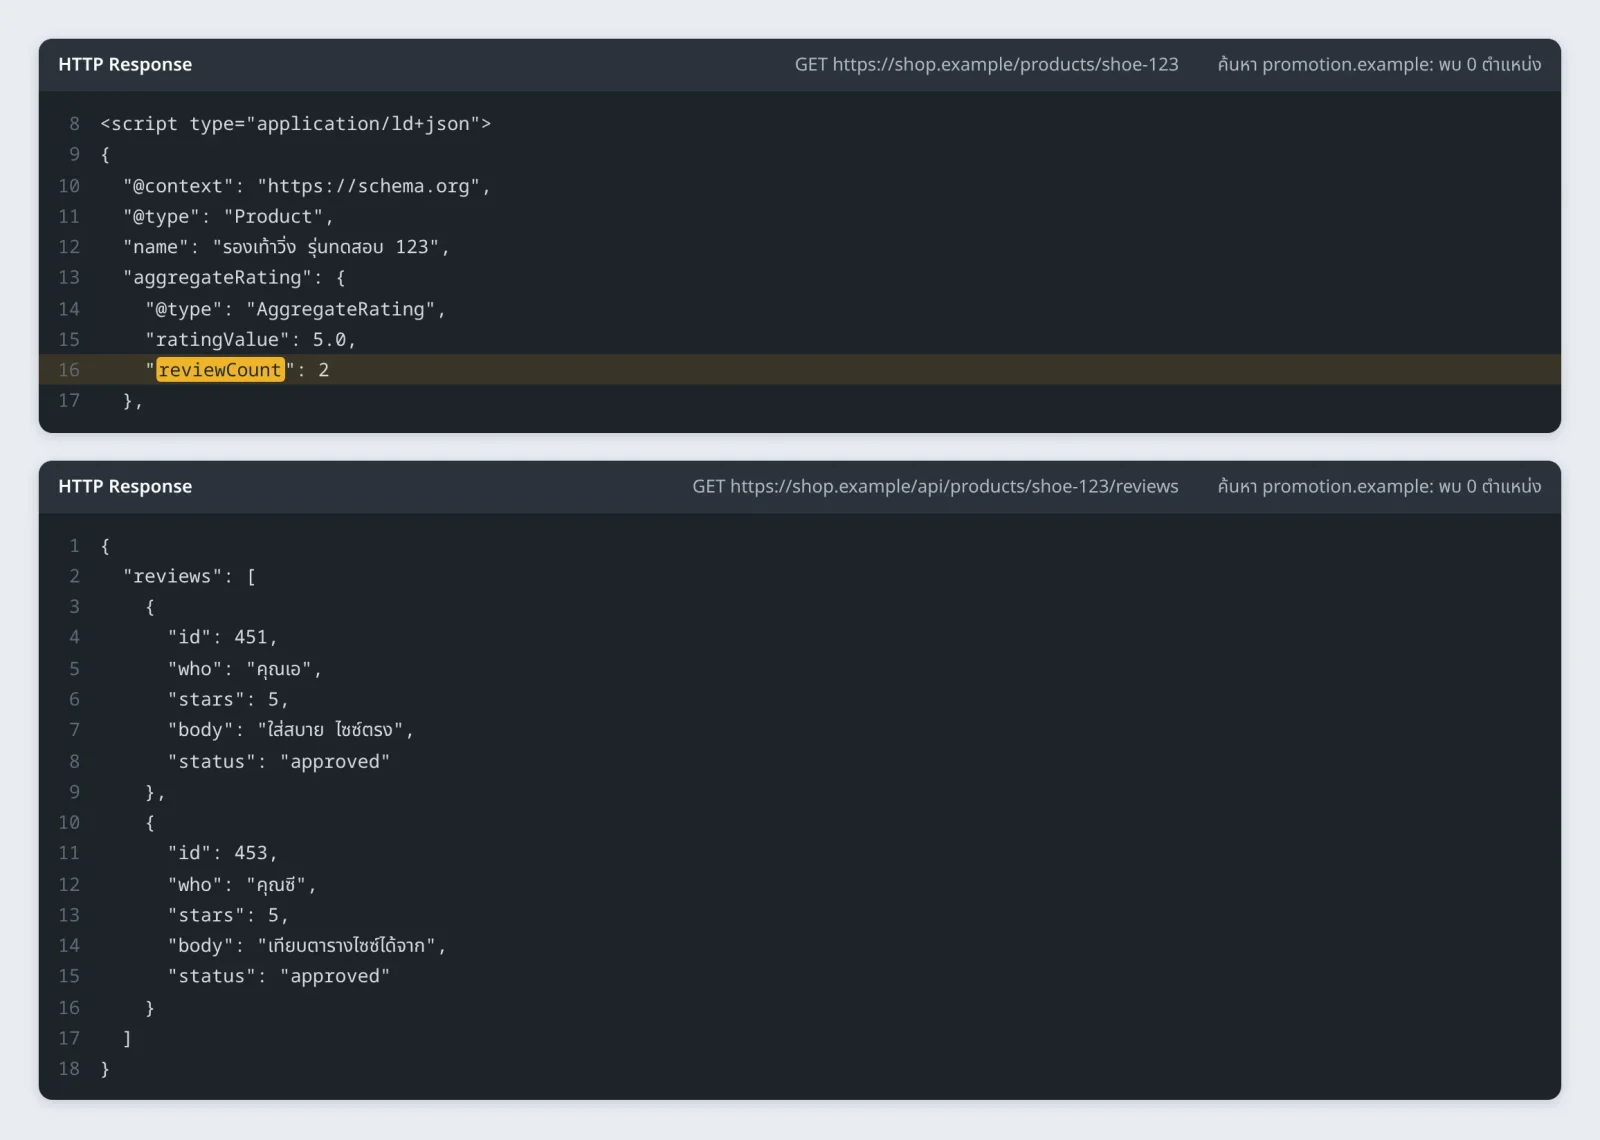Click the "name" line with รองเท้าวิ่ง รุ่นทดสอบ 123
This screenshot has height=1140, width=1600.
point(286,247)
